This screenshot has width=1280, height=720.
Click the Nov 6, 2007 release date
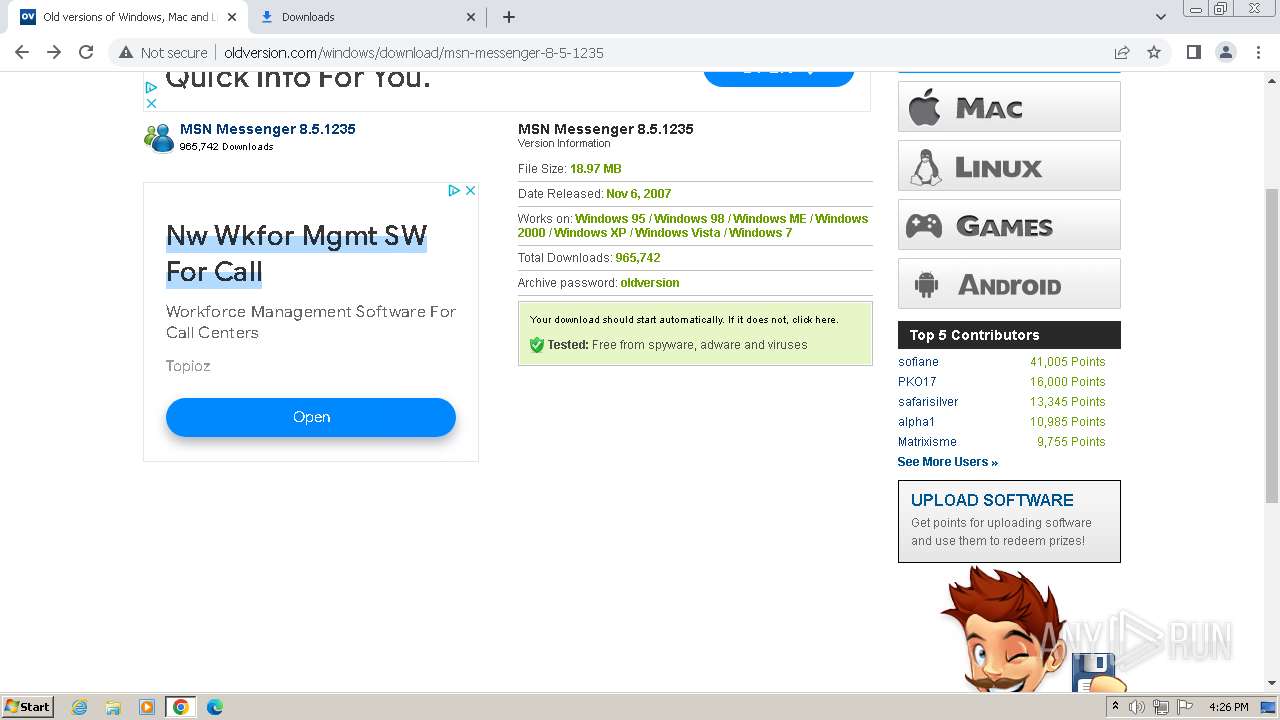639,194
